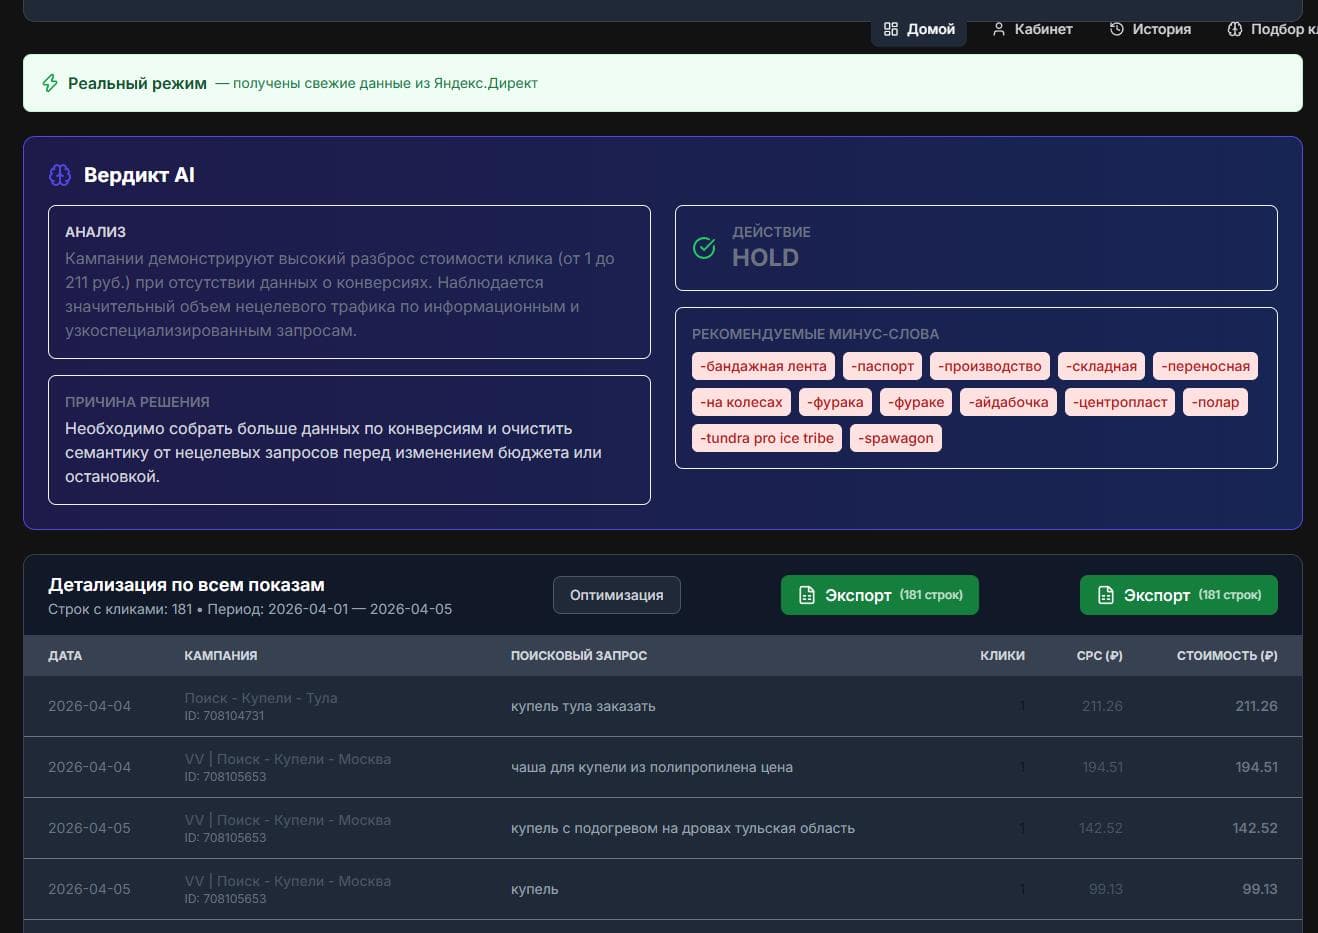
Task: Select the -spawagon minus-word chip
Action: (896, 438)
